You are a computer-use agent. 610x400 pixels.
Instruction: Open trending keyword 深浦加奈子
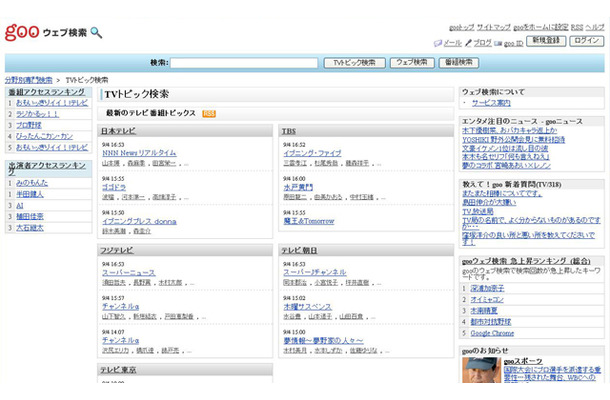click(x=487, y=288)
